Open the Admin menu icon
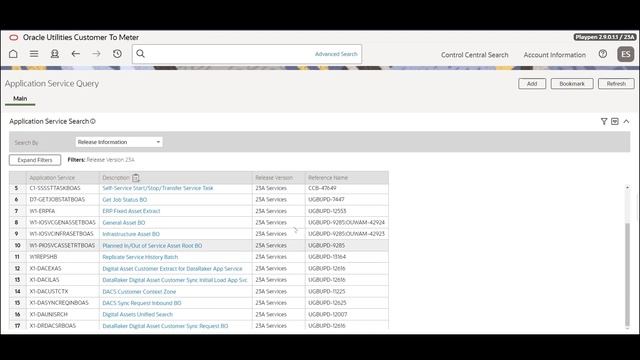Screen dimensions: 640x360 tap(54, 54)
